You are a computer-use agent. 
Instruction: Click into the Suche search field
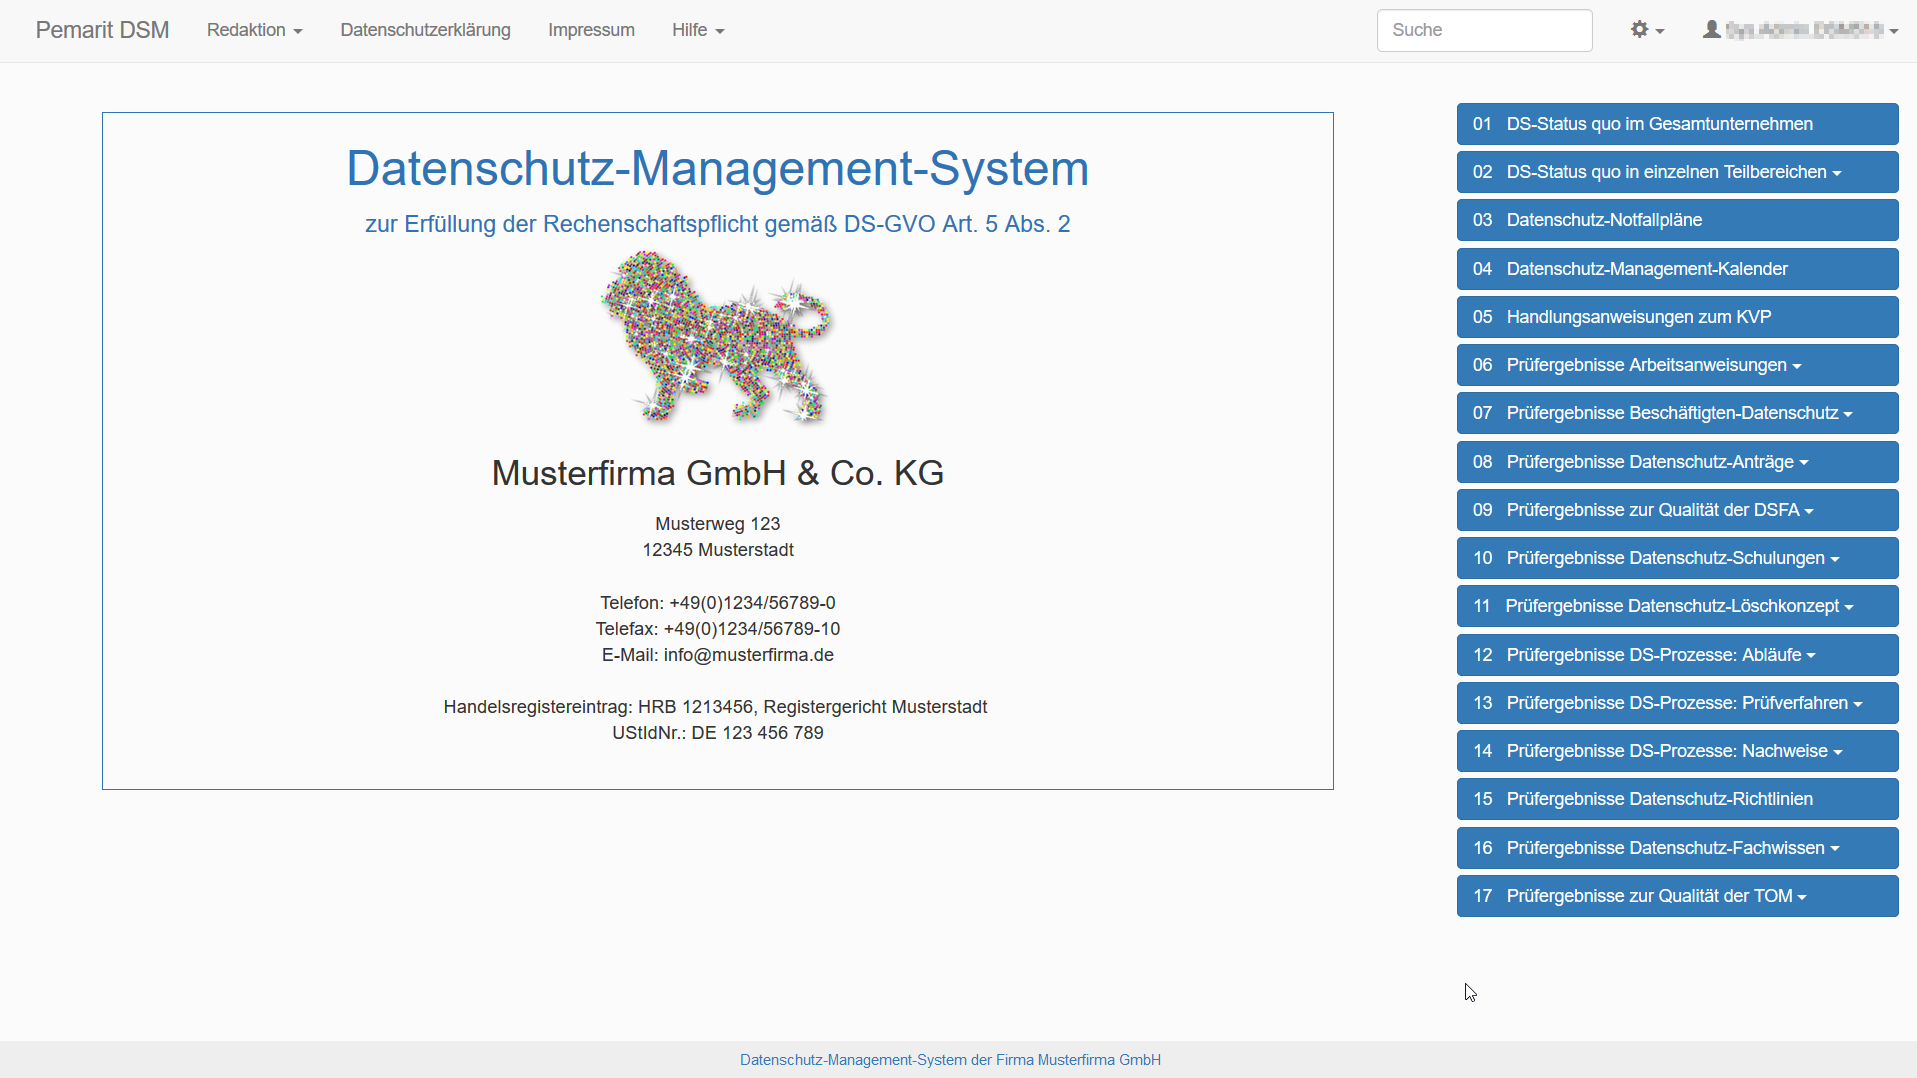[1484, 30]
